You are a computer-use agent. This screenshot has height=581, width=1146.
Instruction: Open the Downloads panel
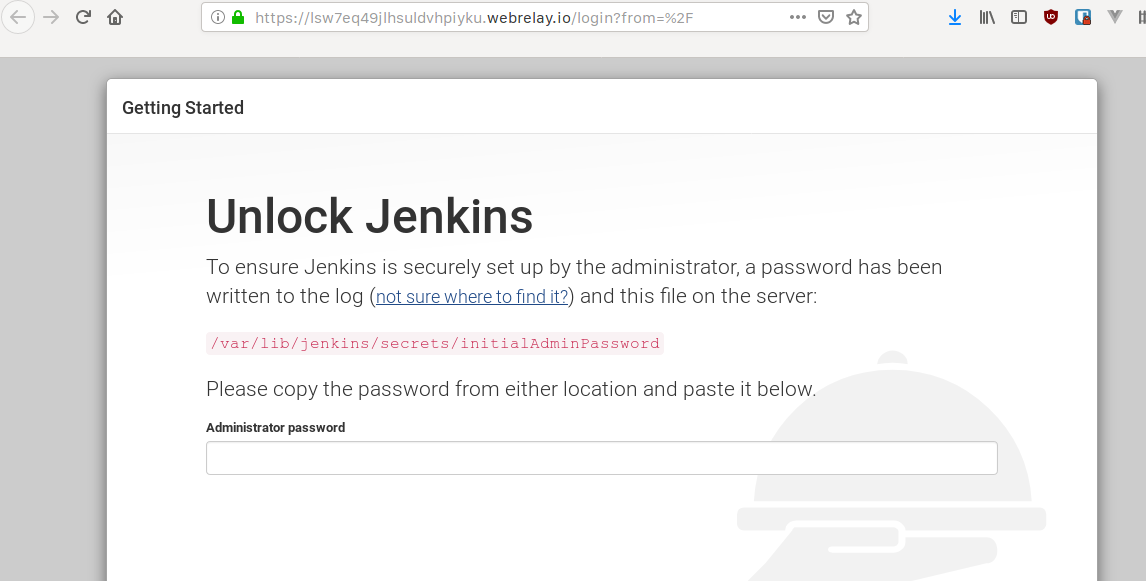[x=953, y=17]
